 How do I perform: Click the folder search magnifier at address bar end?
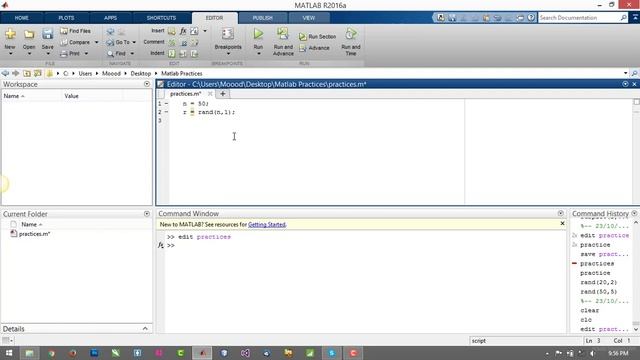coord(635,73)
